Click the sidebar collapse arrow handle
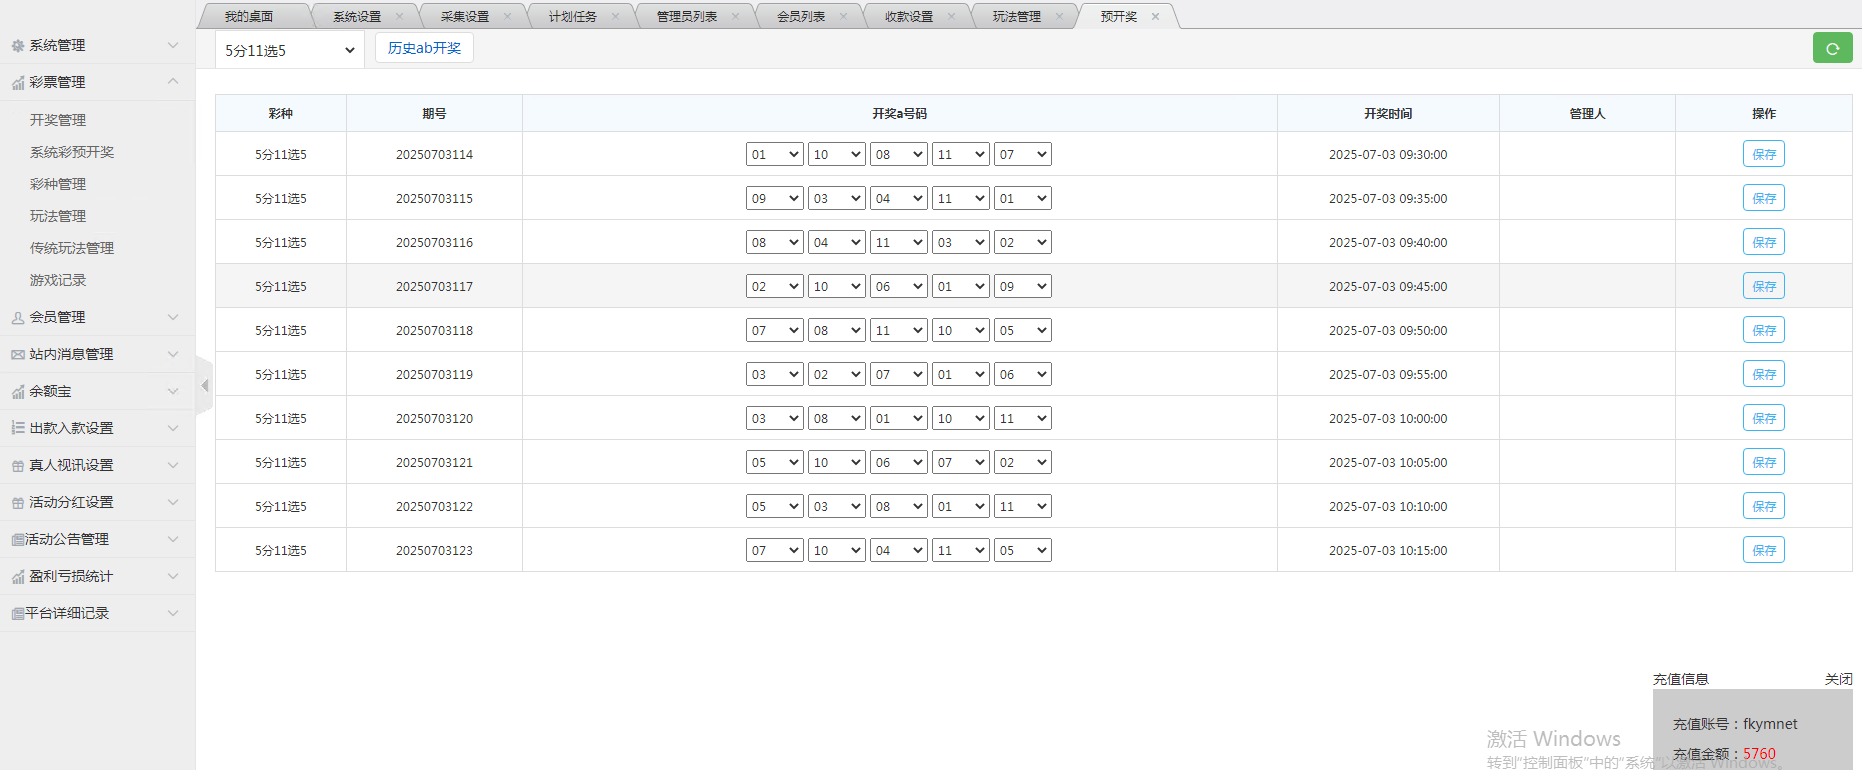Viewport: 1862px width, 770px height. point(204,385)
